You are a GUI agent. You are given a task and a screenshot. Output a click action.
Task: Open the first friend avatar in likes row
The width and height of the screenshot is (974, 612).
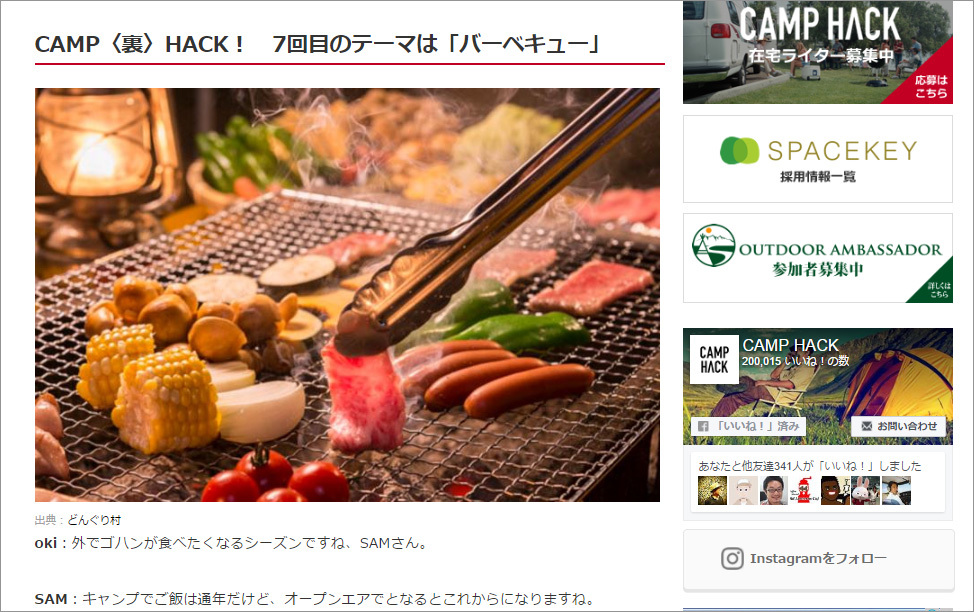click(712, 490)
